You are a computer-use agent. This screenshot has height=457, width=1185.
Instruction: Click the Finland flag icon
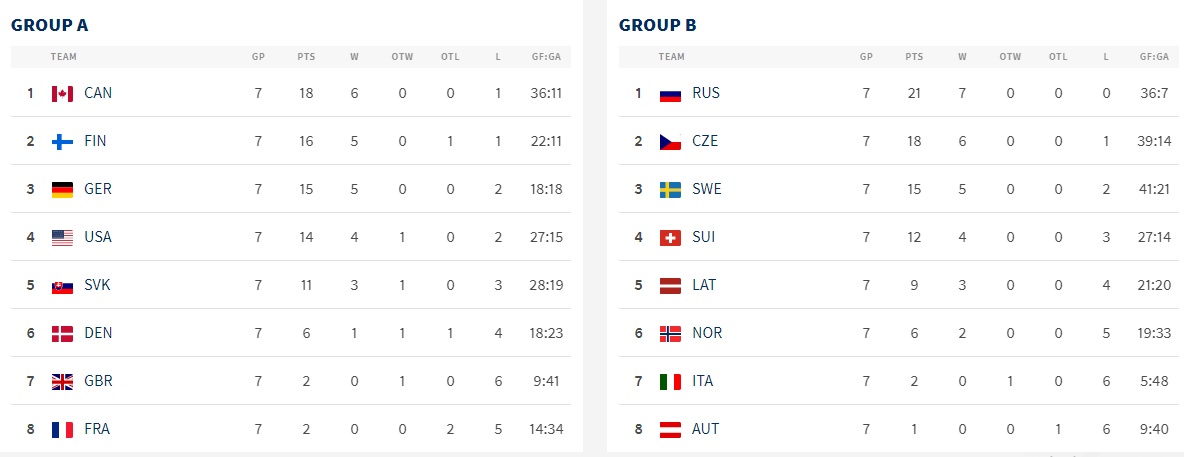click(62, 141)
